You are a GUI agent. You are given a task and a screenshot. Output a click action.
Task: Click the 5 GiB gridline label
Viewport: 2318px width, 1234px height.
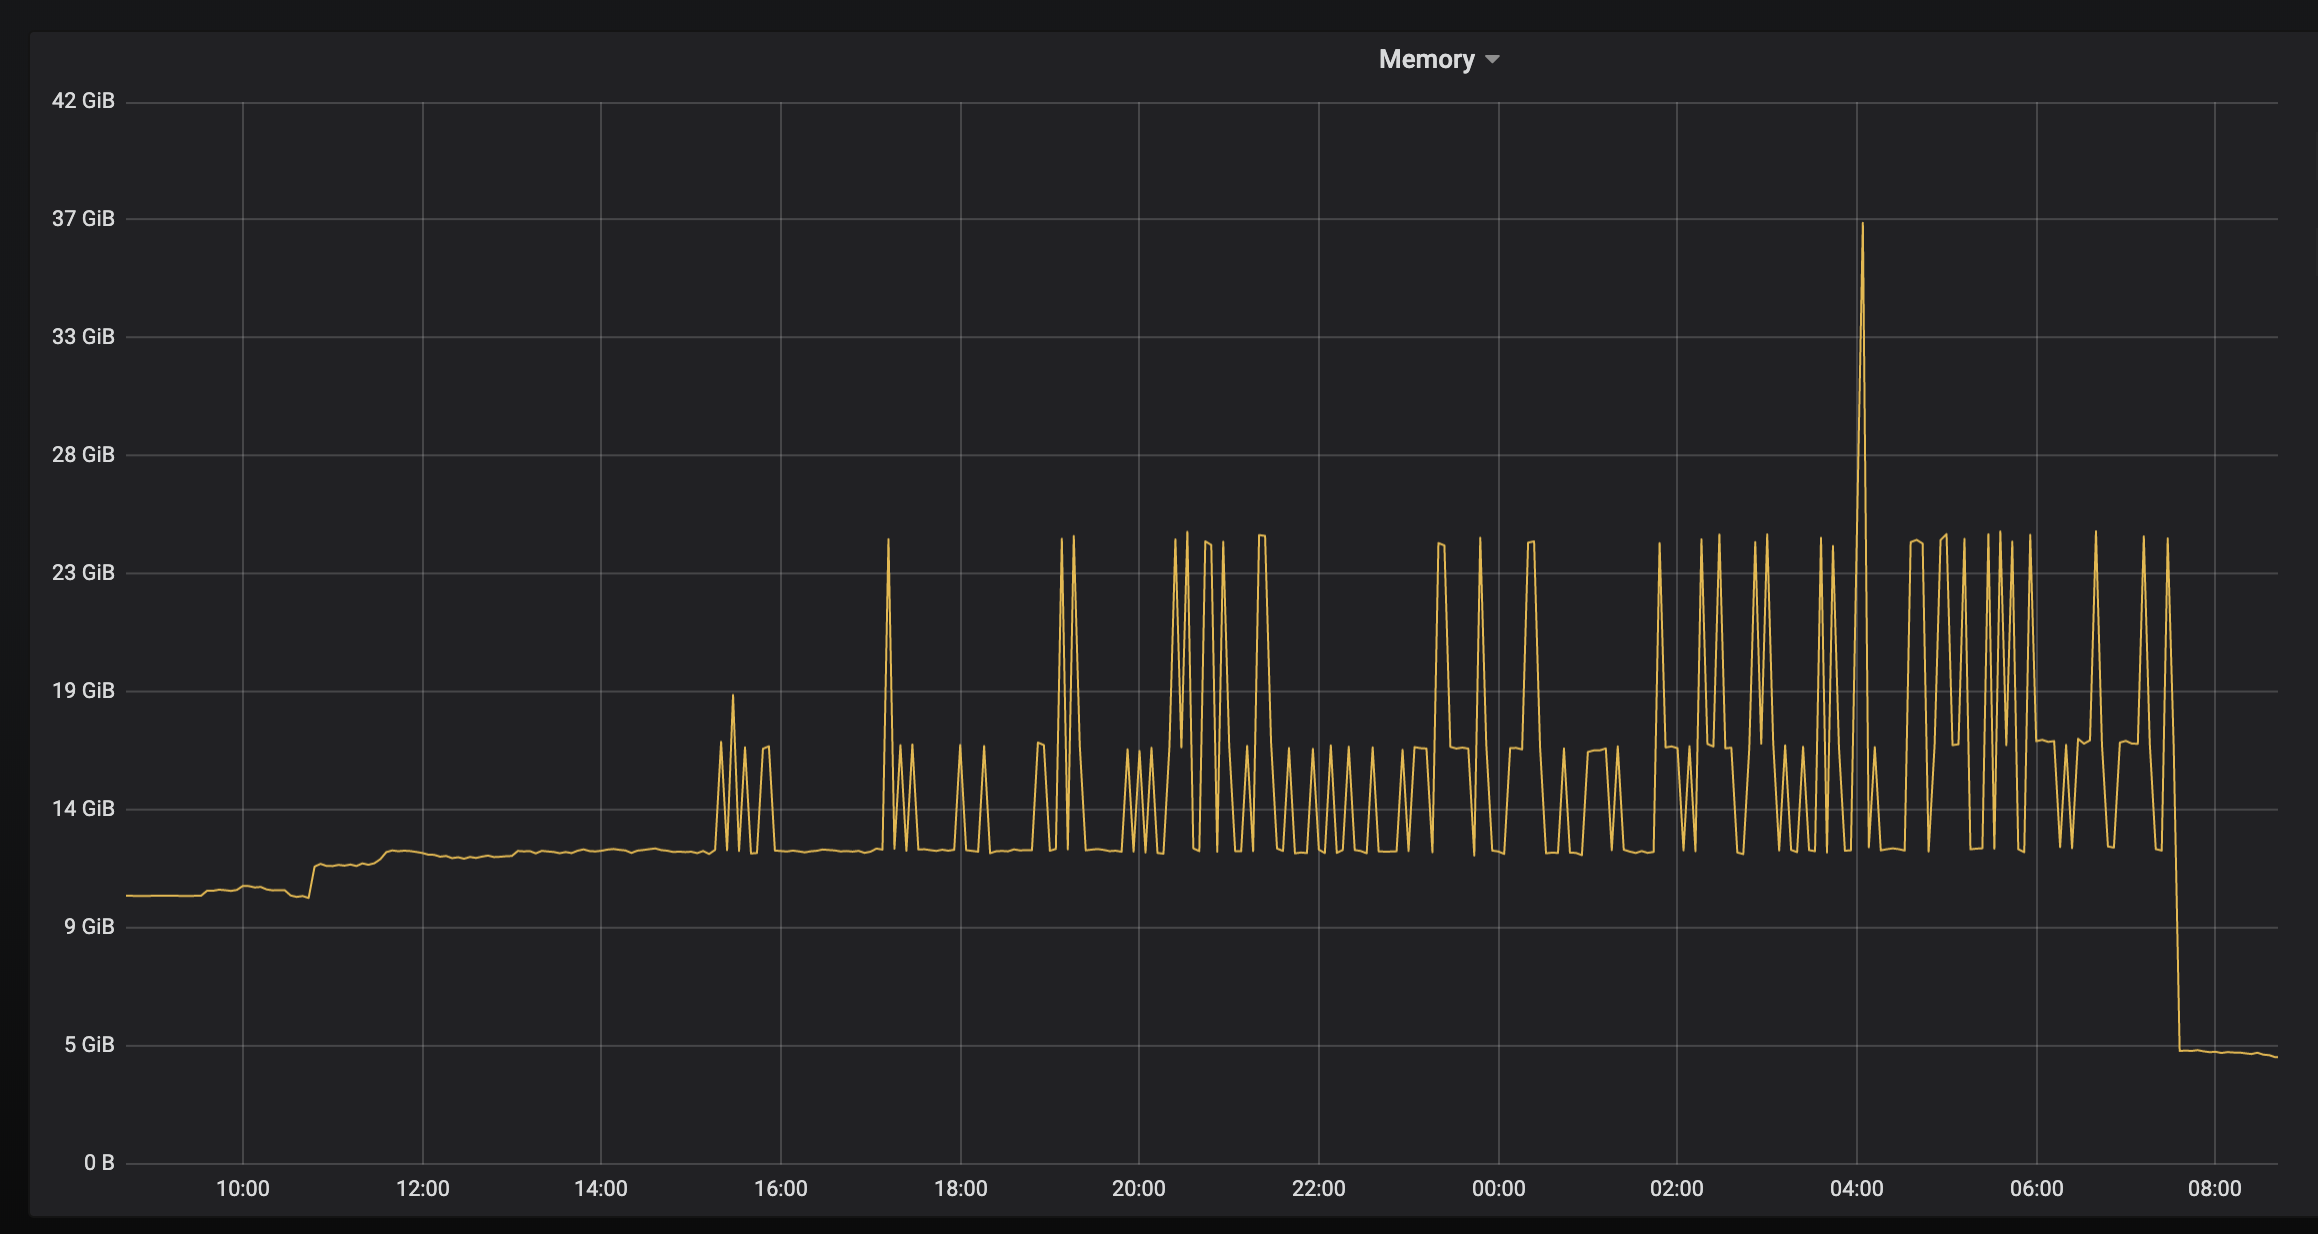(88, 1044)
